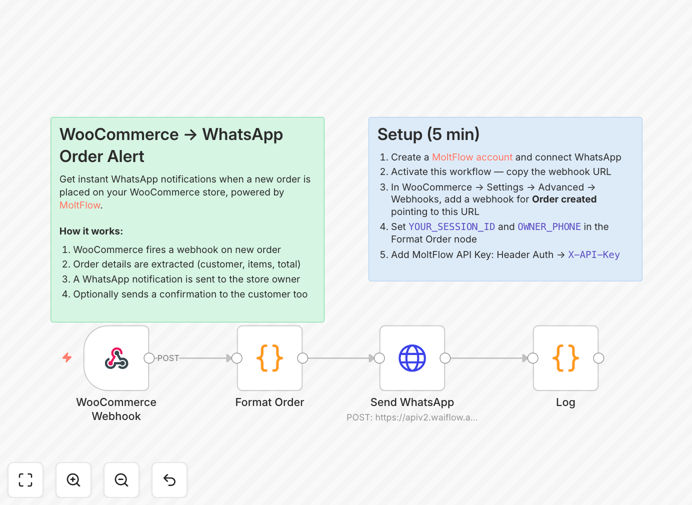692x505 pixels.
Task: Click 'Order details are extracted' list item
Action: pos(187,264)
